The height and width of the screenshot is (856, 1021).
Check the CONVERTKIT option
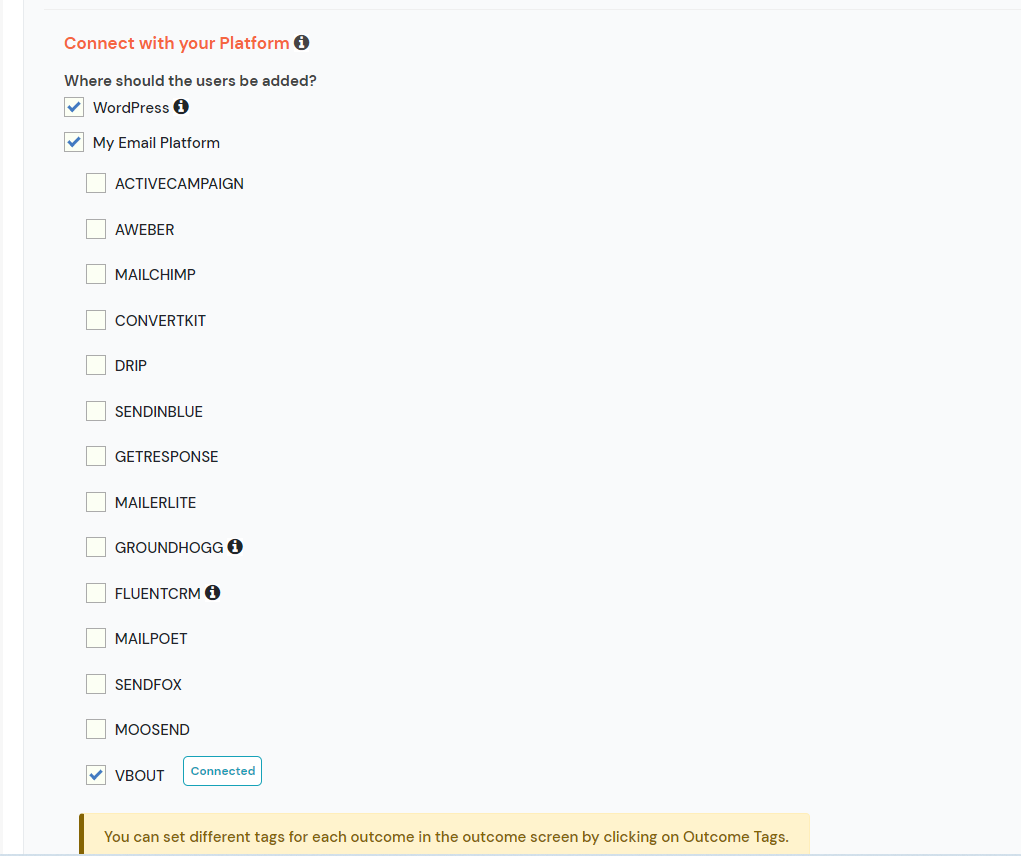(96, 320)
